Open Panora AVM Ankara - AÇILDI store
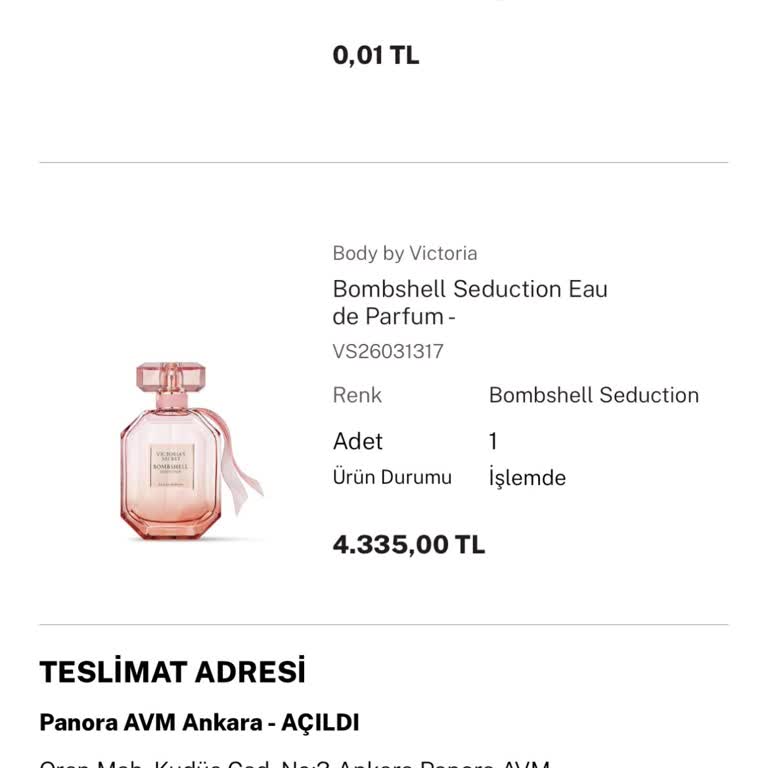 click(199, 722)
